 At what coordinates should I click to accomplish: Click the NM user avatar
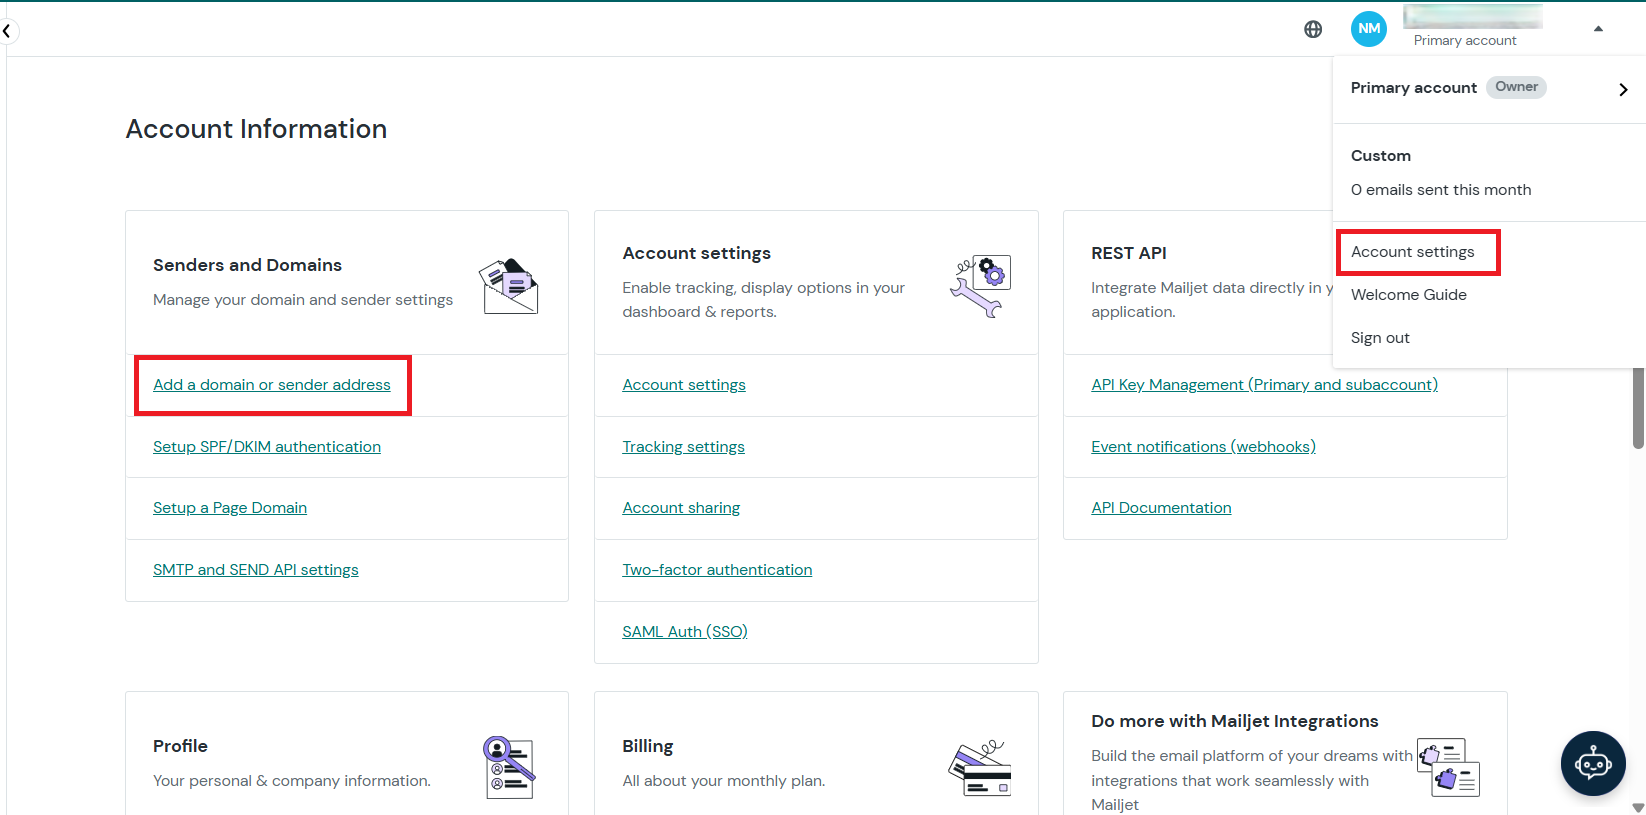click(1369, 29)
